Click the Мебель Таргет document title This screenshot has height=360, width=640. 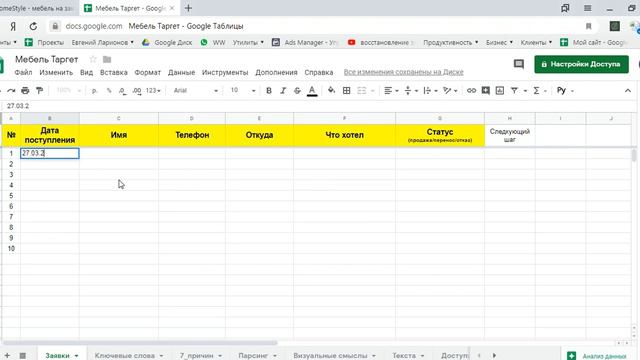click(47, 60)
